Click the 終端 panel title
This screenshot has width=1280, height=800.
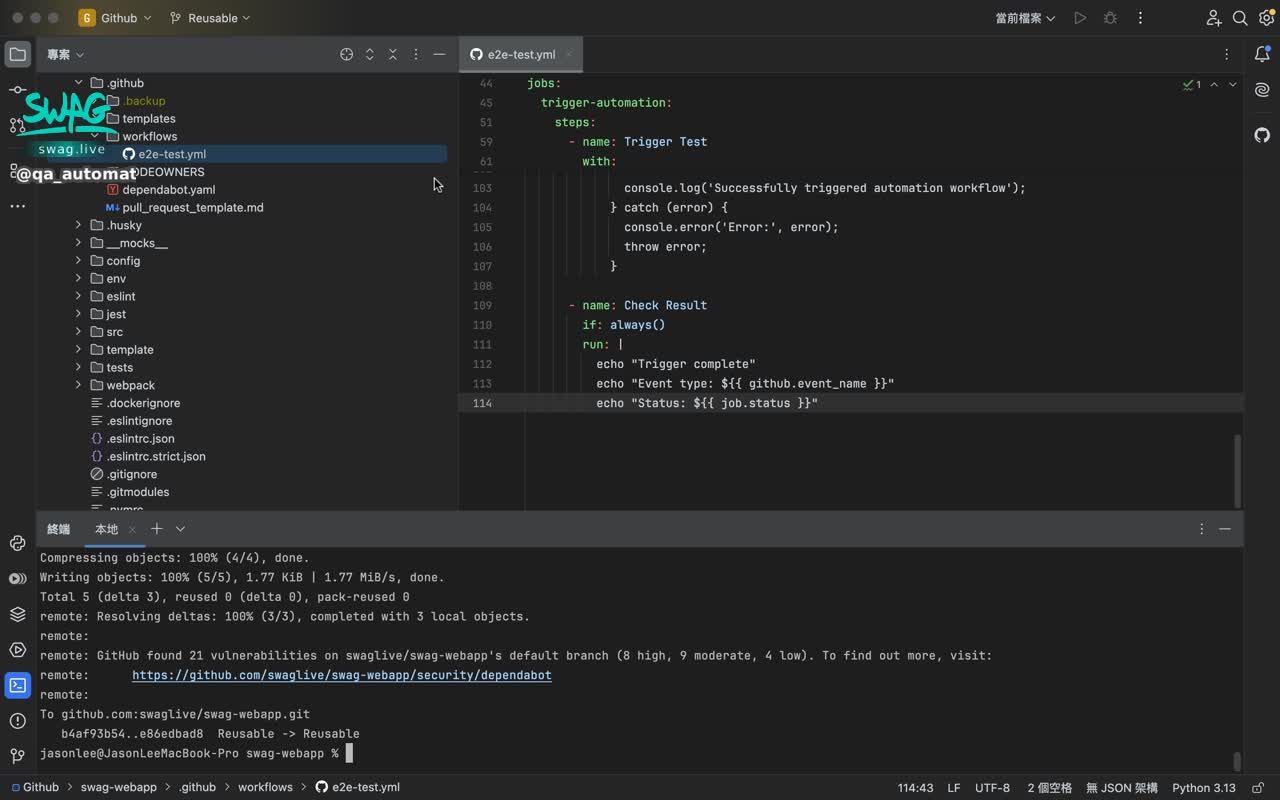[59, 529]
